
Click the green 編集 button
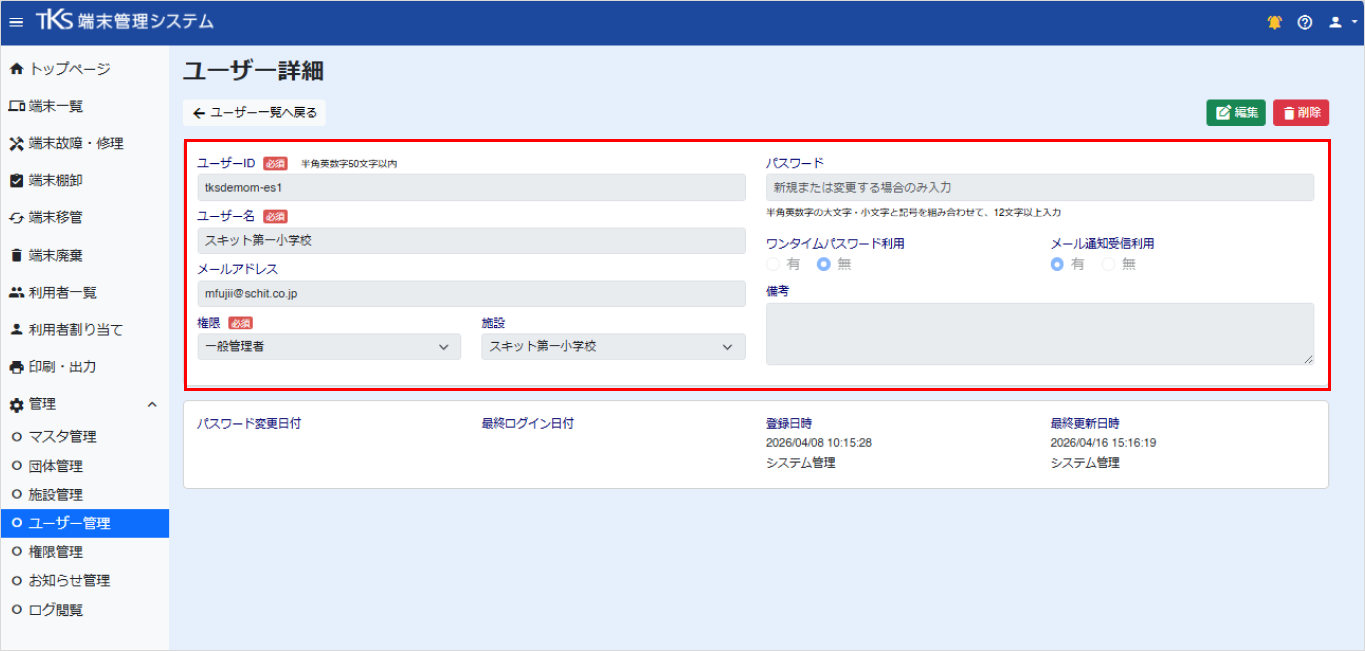[1236, 113]
